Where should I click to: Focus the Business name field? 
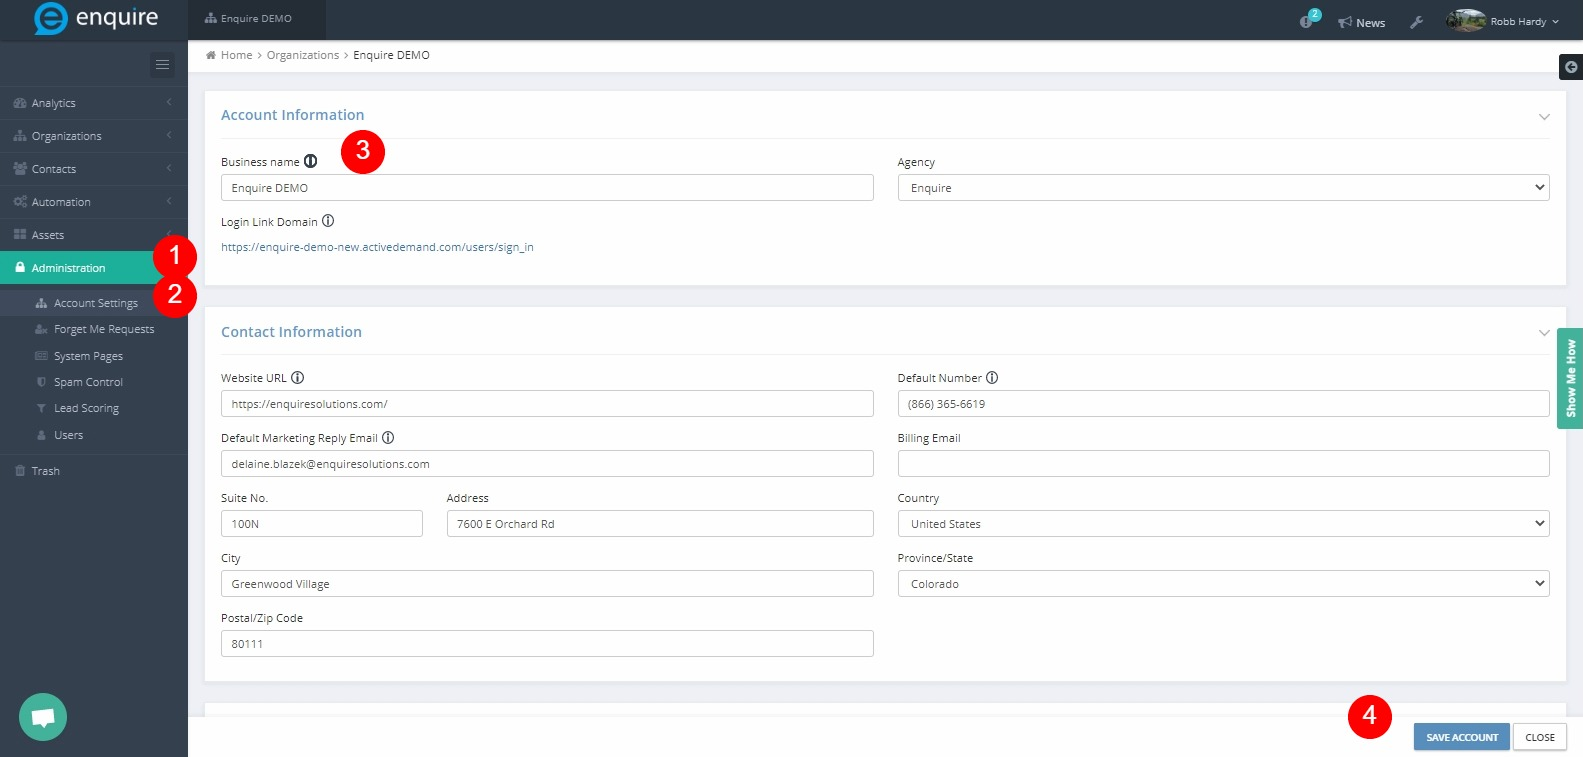[547, 188]
